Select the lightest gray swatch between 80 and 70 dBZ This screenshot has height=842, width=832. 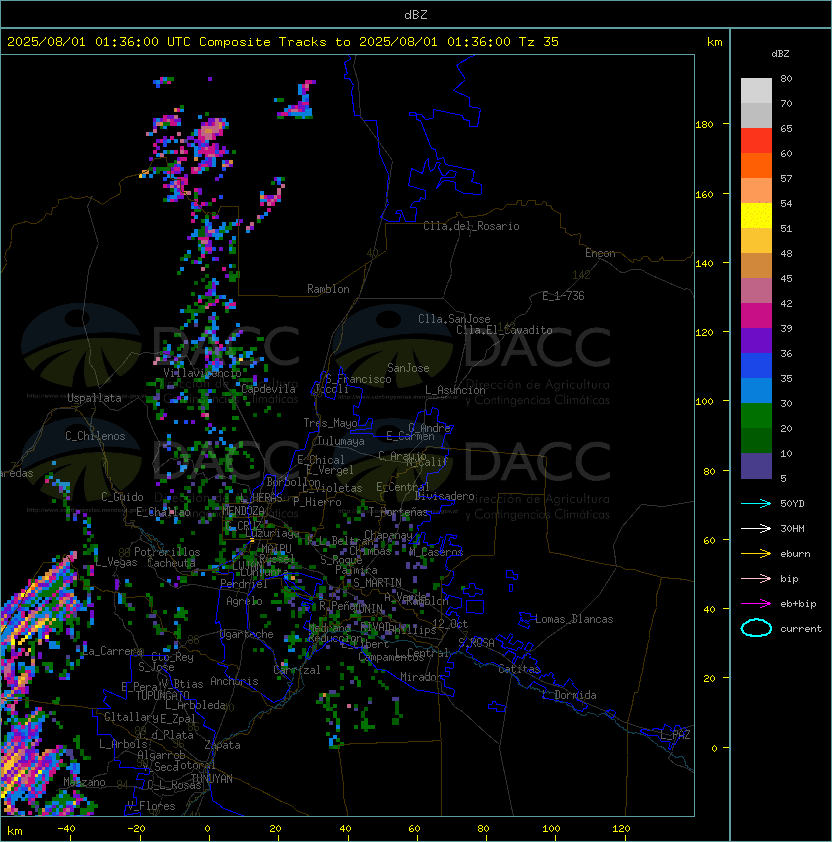click(x=756, y=91)
